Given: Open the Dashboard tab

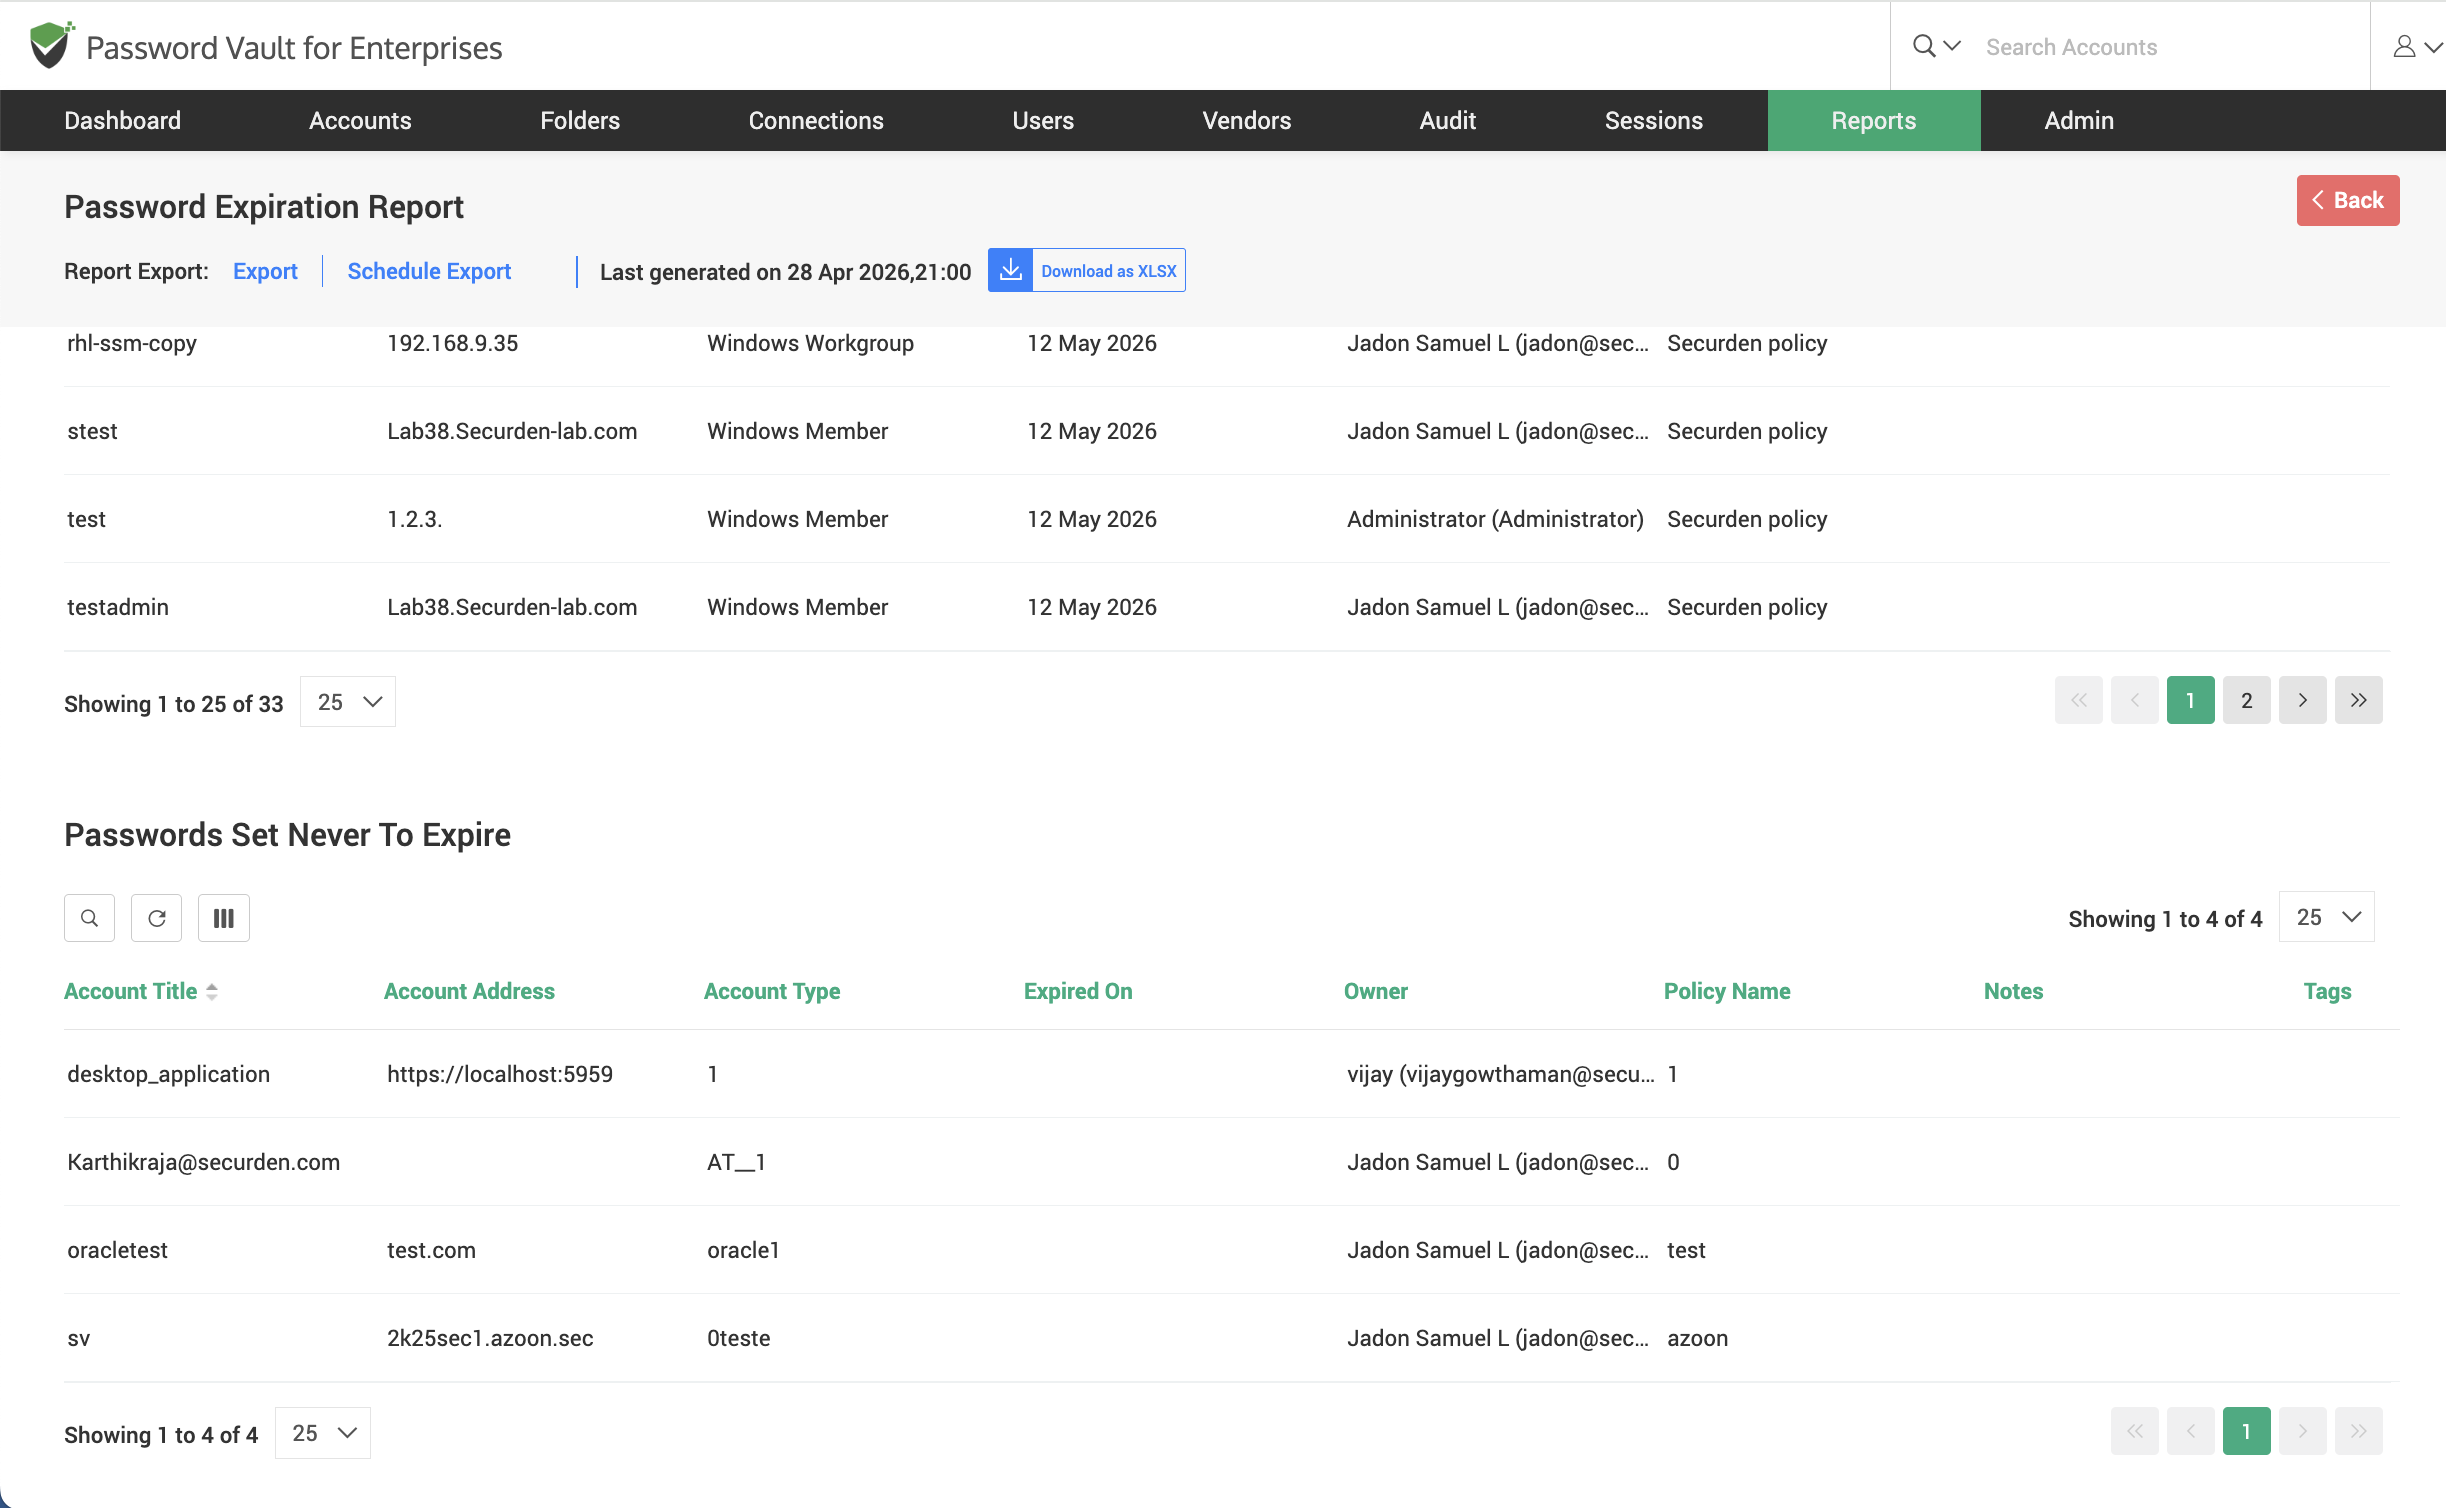Looking at the screenshot, I should 123,120.
